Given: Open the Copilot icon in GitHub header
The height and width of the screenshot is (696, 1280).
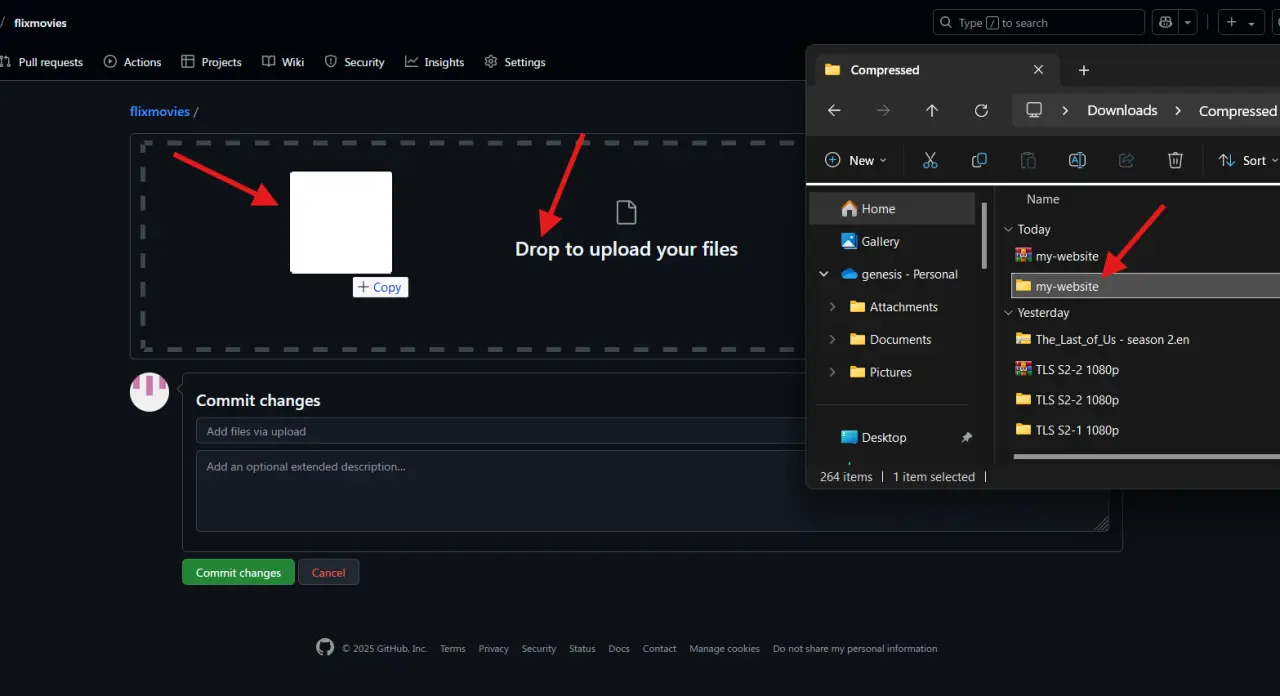Looking at the screenshot, I should click(1165, 22).
